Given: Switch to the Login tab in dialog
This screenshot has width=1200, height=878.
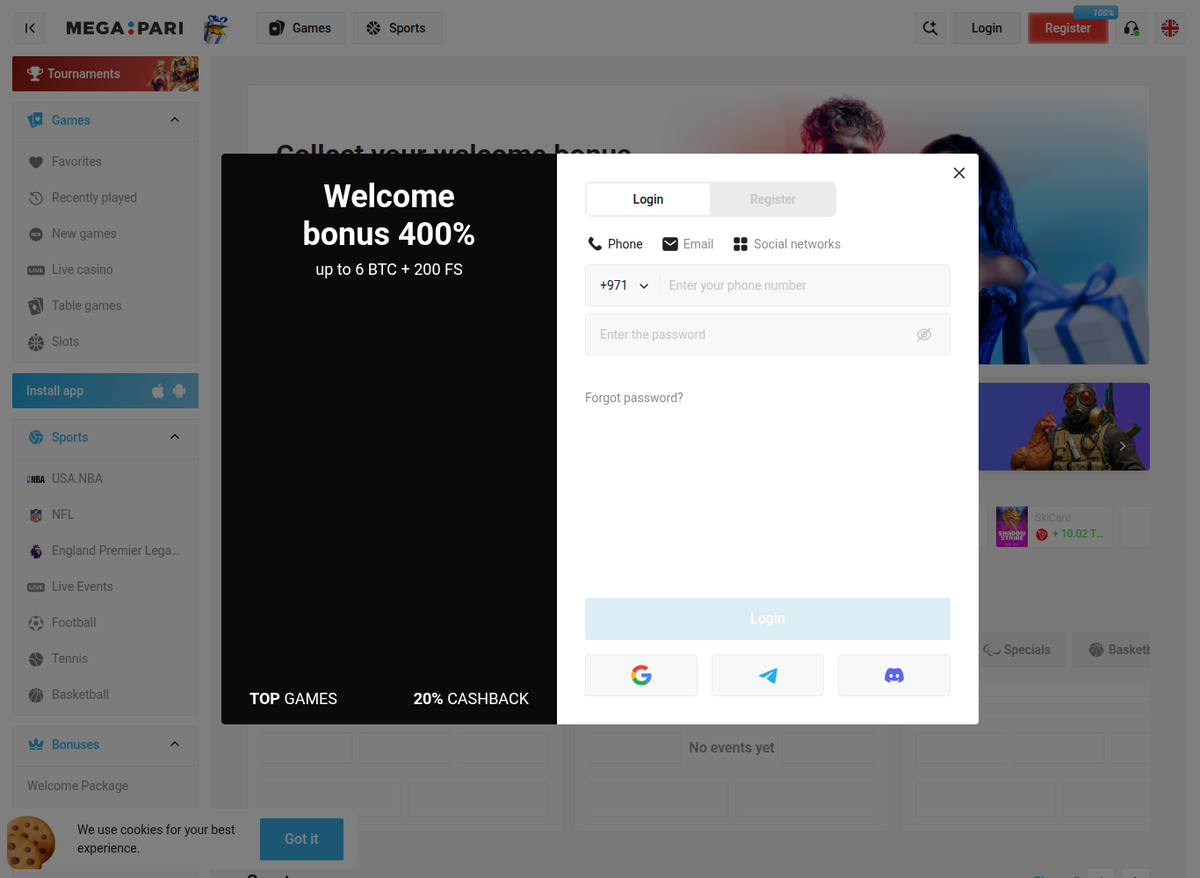Looking at the screenshot, I should point(648,199).
